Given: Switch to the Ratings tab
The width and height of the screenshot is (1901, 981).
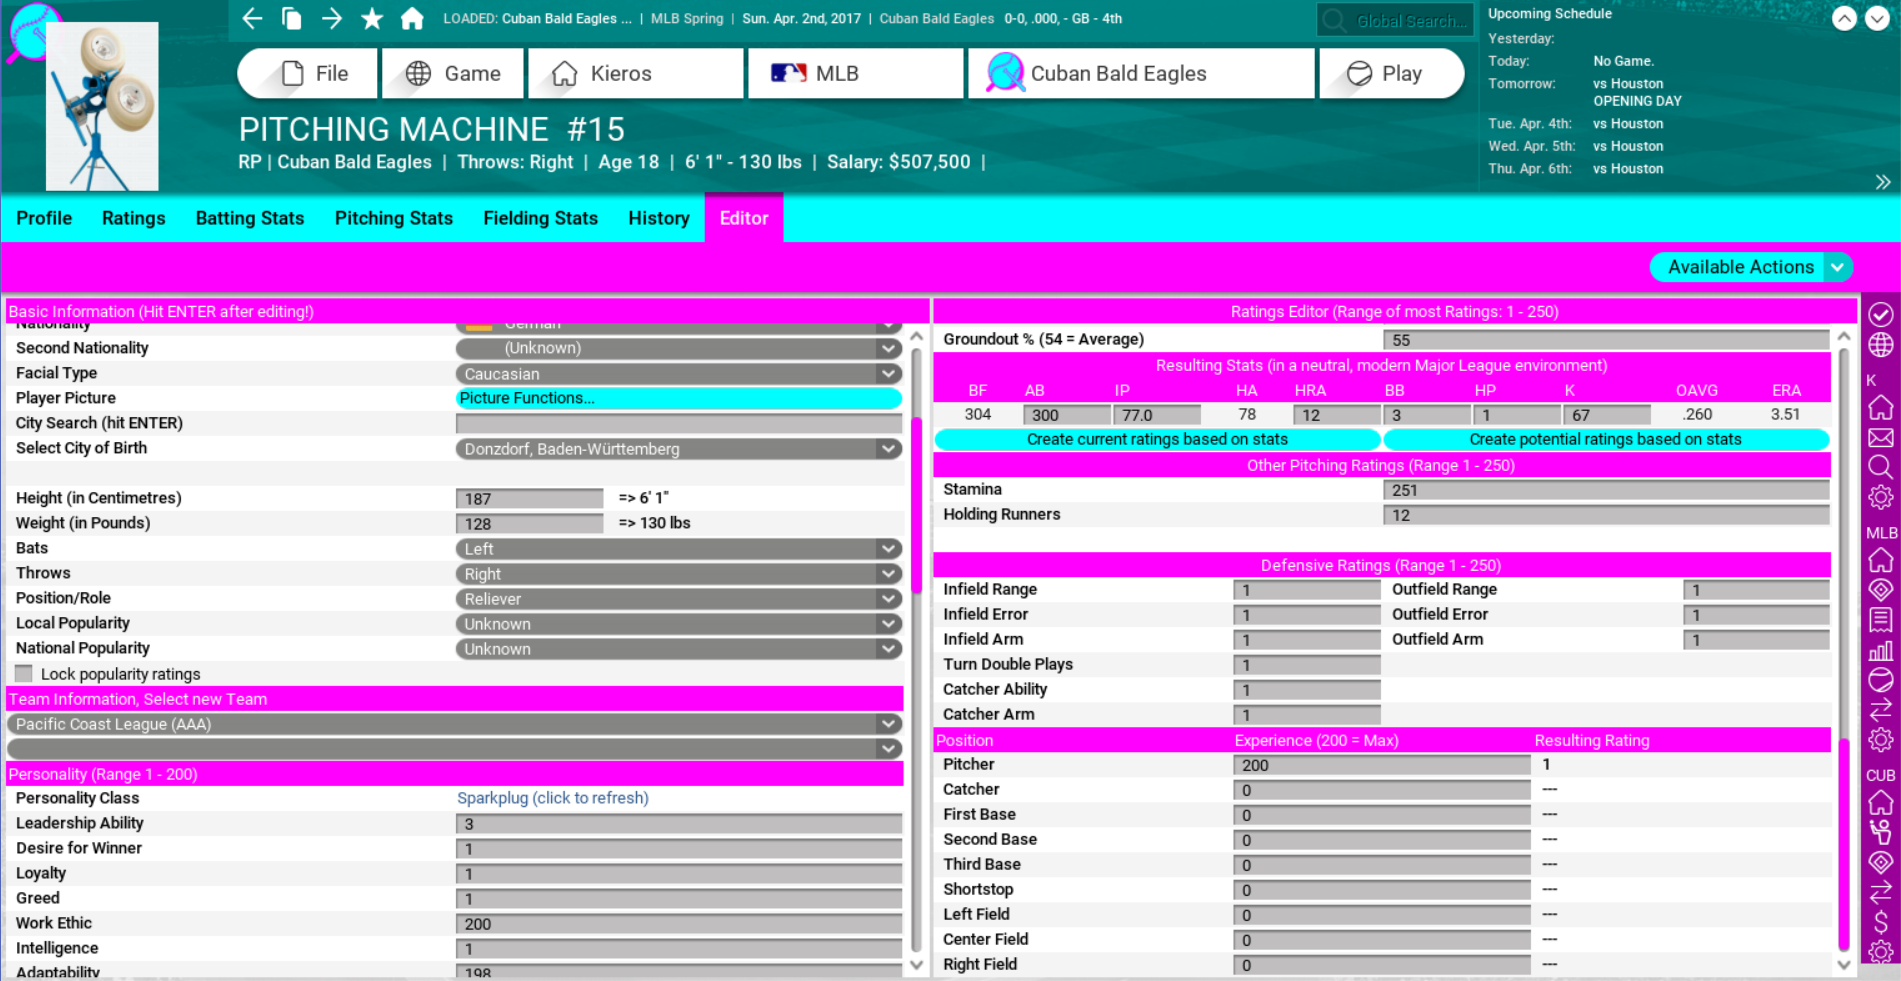Looking at the screenshot, I should [134, 218].
